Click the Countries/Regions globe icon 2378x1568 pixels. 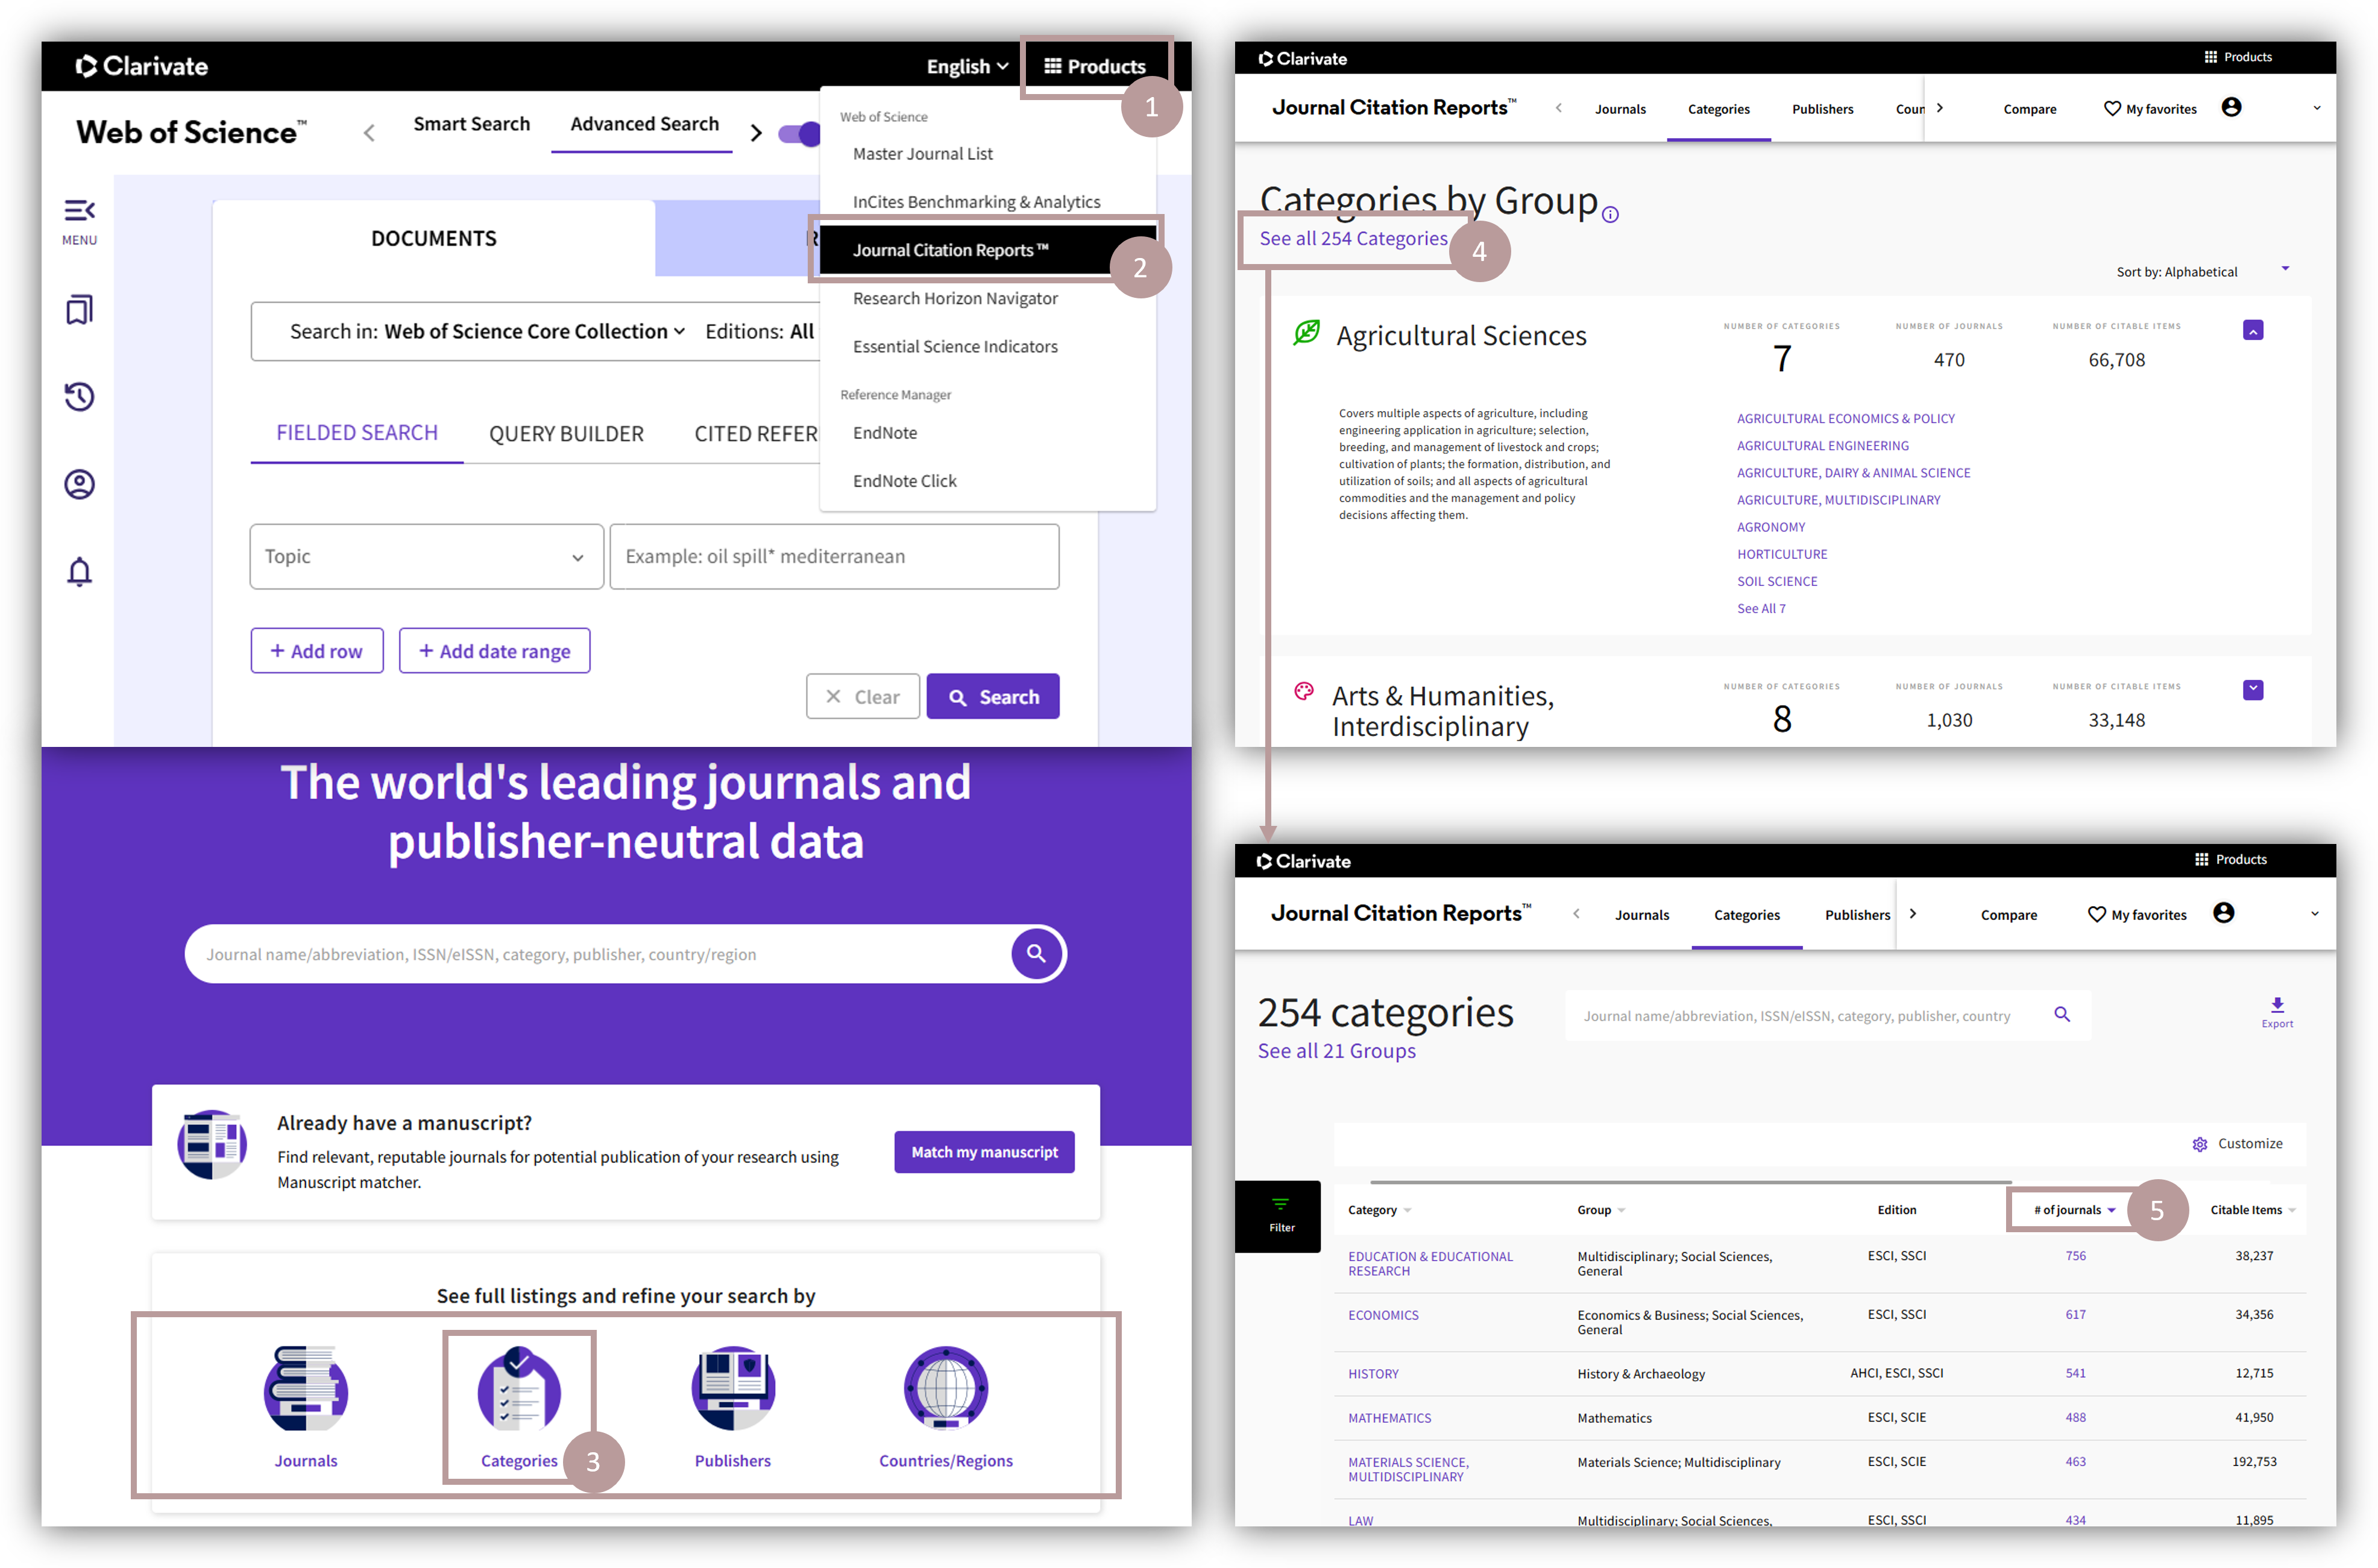pyautogui.click(x=946, y=1388)
